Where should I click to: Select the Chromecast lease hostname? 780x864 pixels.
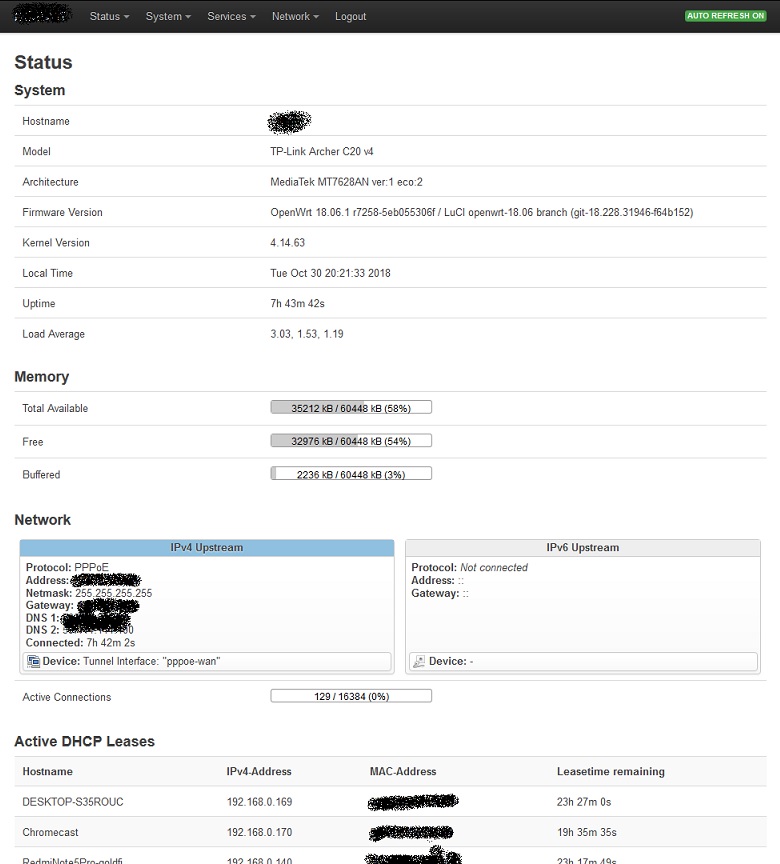point(50,832)
